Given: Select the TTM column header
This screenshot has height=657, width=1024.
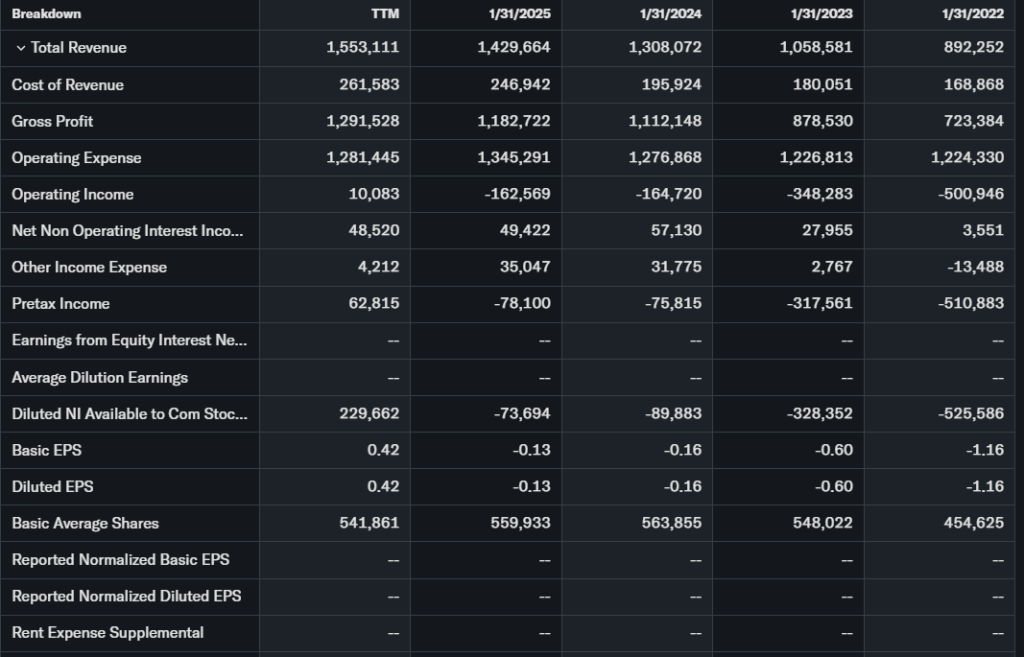Looking at the screenshot, I should (x=385, y=14).
